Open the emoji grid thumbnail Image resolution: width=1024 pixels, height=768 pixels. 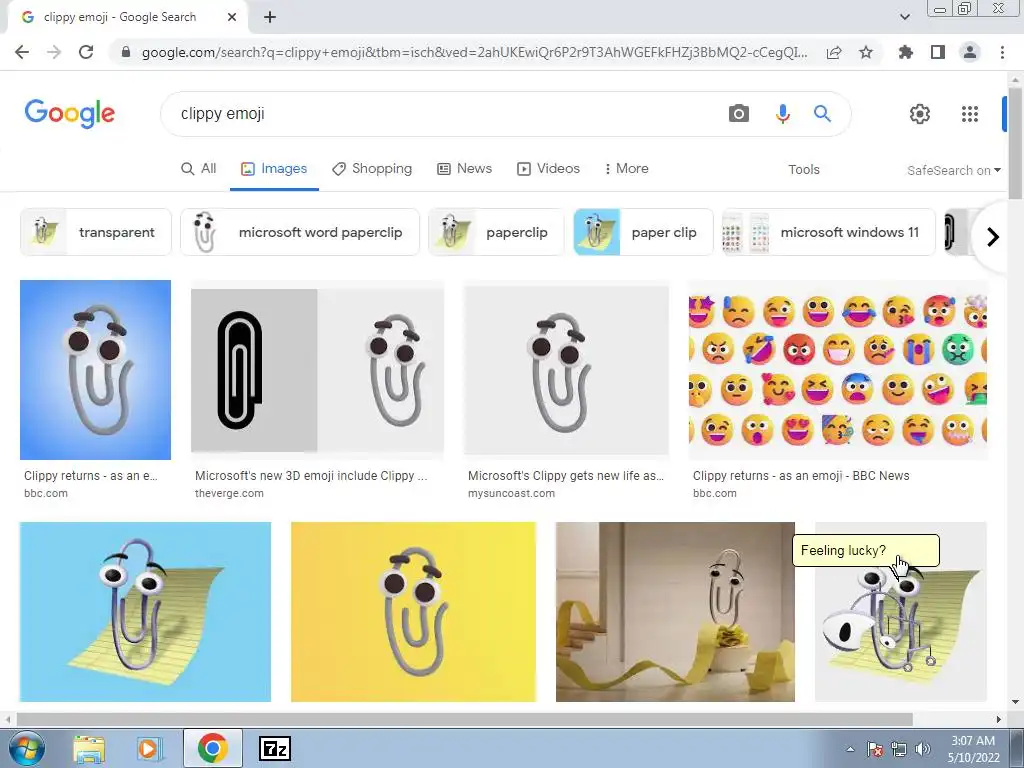click(x=838, y=370)
